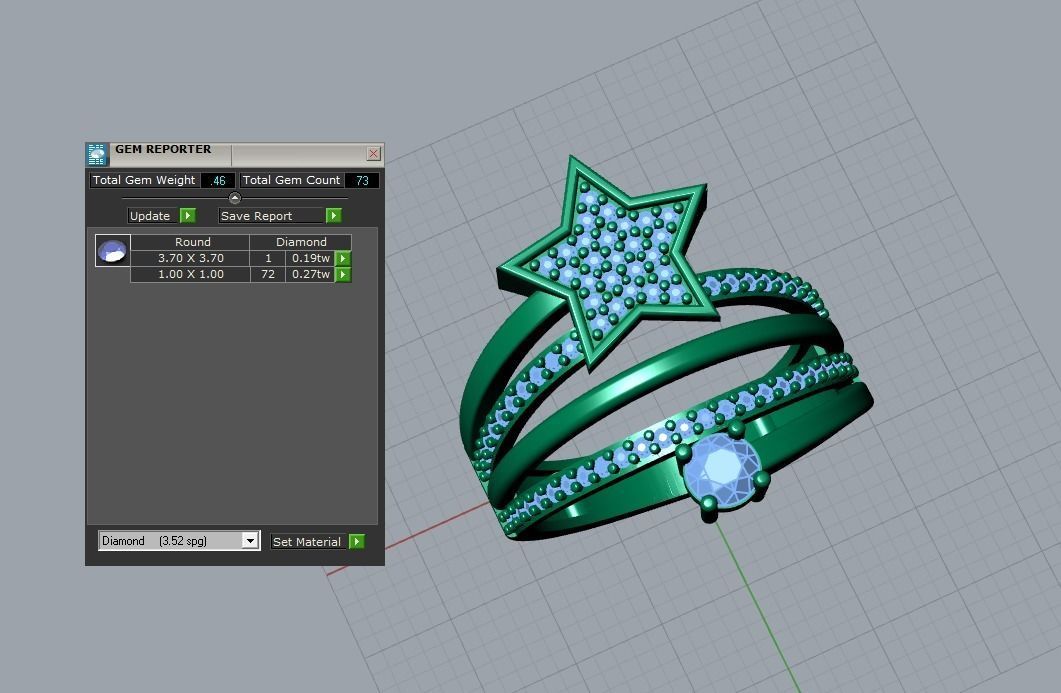Click the 0.27tw weight value
This screenshot has width=1061, height=693.
click(x=311, y=275)
